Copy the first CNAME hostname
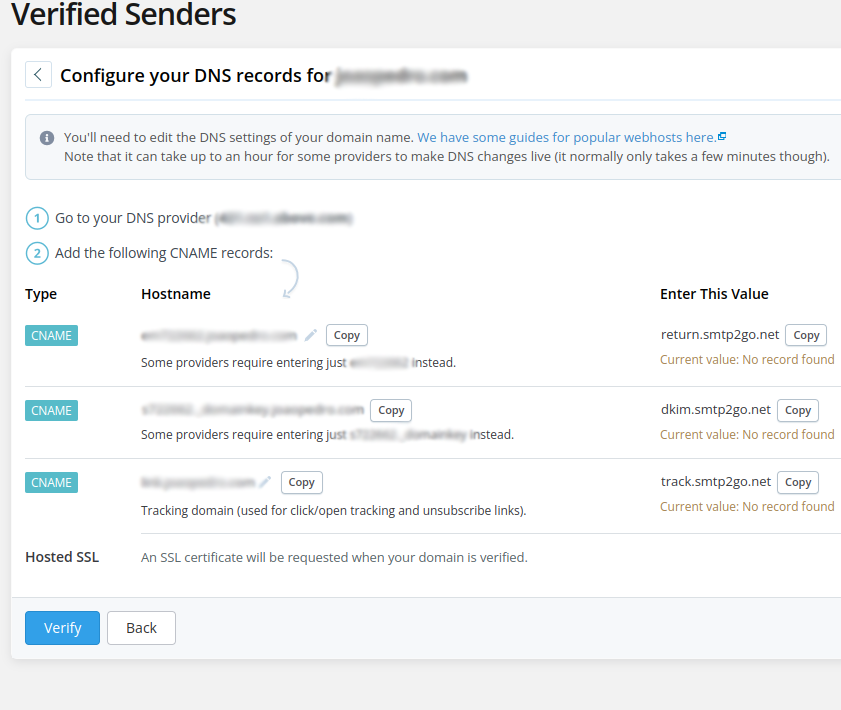The height and width of the screenshot is (710, 841). pos(347,335)
